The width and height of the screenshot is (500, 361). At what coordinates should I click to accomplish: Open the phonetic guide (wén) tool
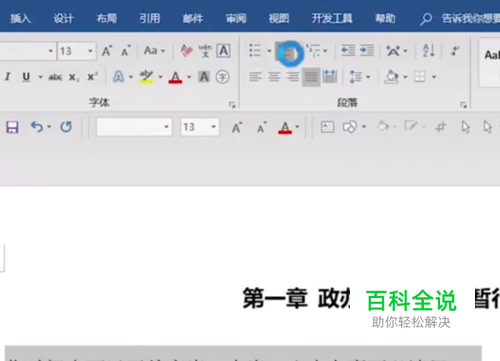tap(205, 51)
